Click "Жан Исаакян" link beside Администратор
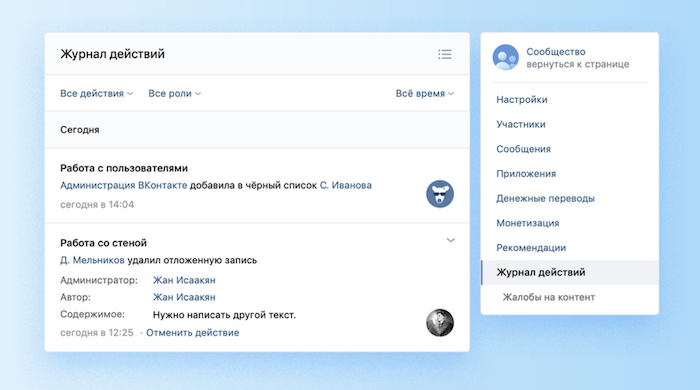This screenshot has height=390, width=700. tap(184, 280)
